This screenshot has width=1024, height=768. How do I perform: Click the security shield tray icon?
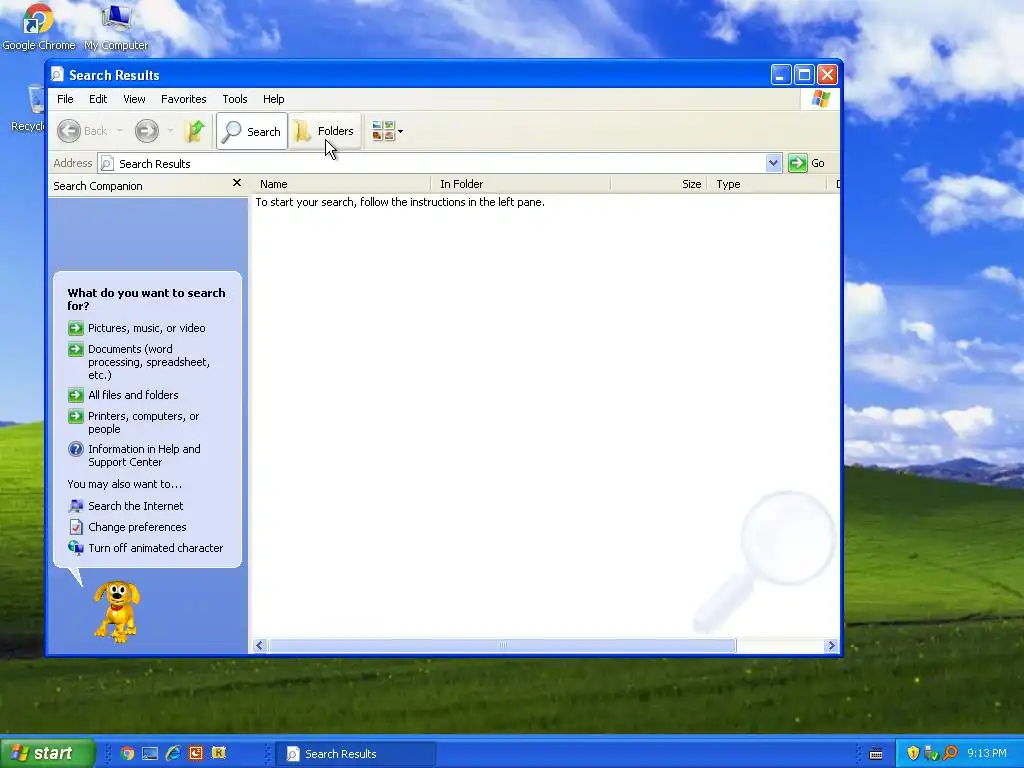[x=913, y=753]
